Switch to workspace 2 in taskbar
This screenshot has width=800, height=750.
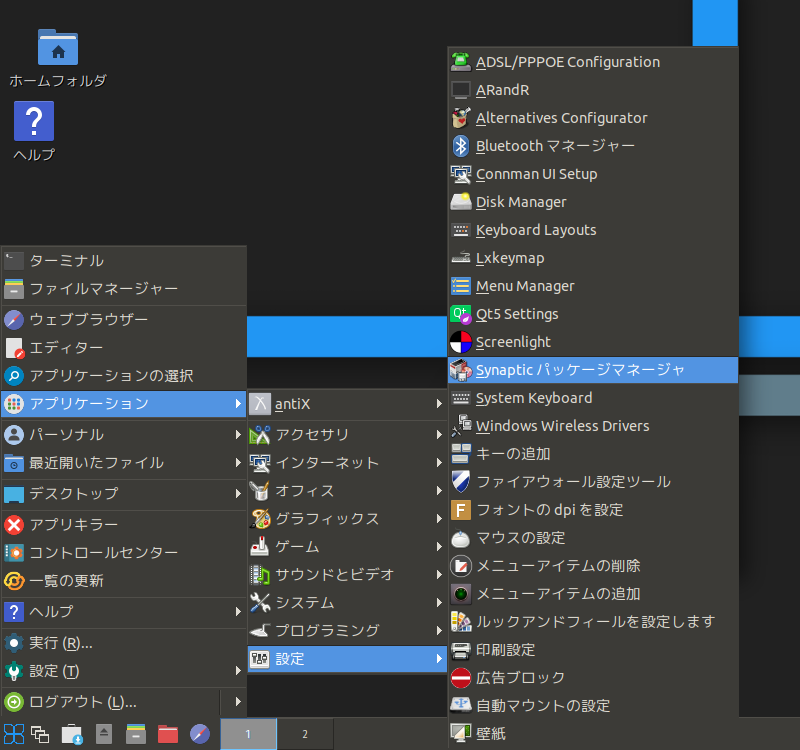pos(305,734)
